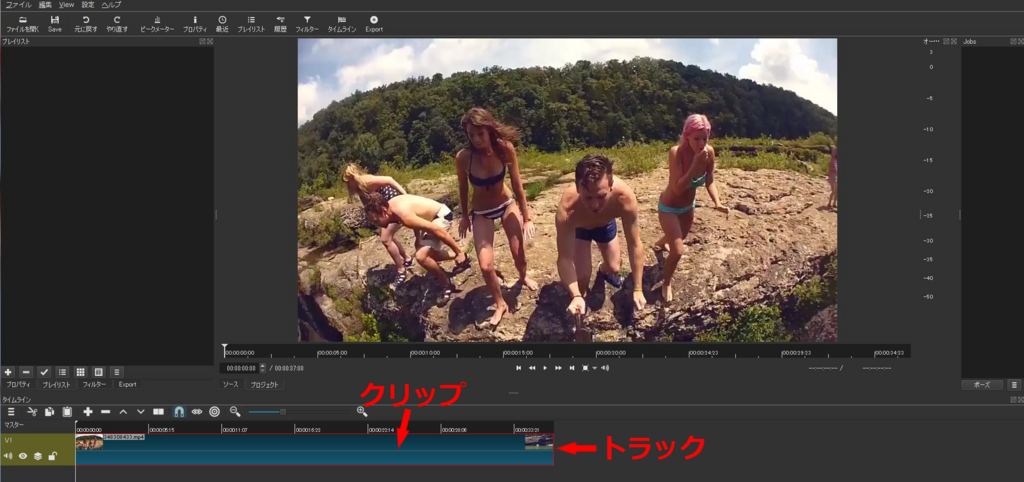Click the Export toolbar icon

pos(374,24)
